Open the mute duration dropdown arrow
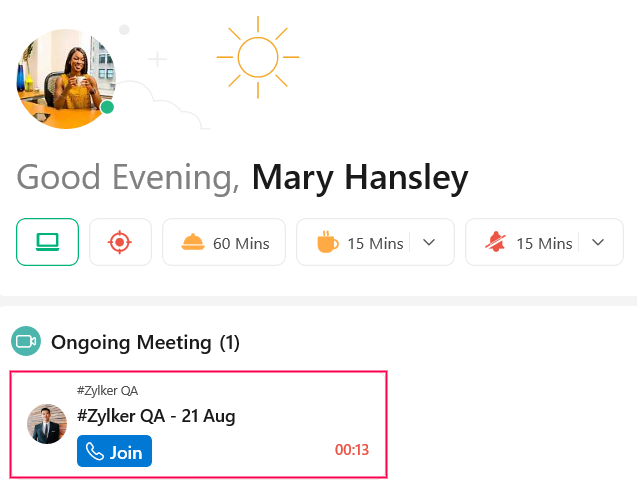637x490 pixels. pyautogui.click(x=598, y=242)
